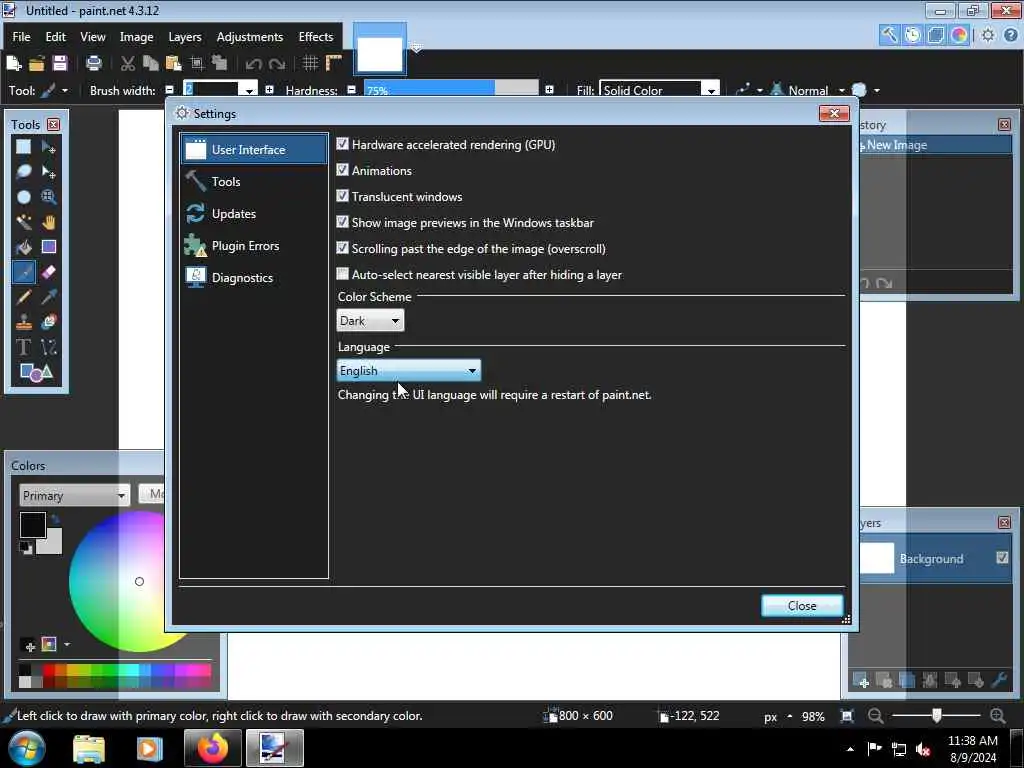Click the Close button in Settings
The height and width of the screenshot is (768, 1024).
(x=802, y=605)
